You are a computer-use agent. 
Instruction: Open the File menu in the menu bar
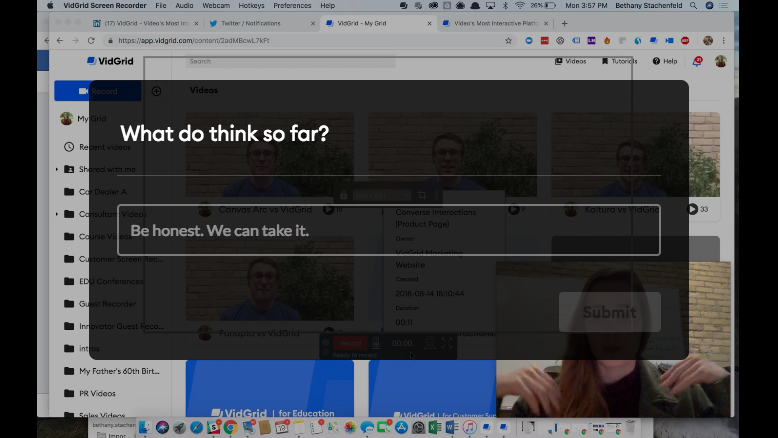pyautogui.click(x=161, y=5)
